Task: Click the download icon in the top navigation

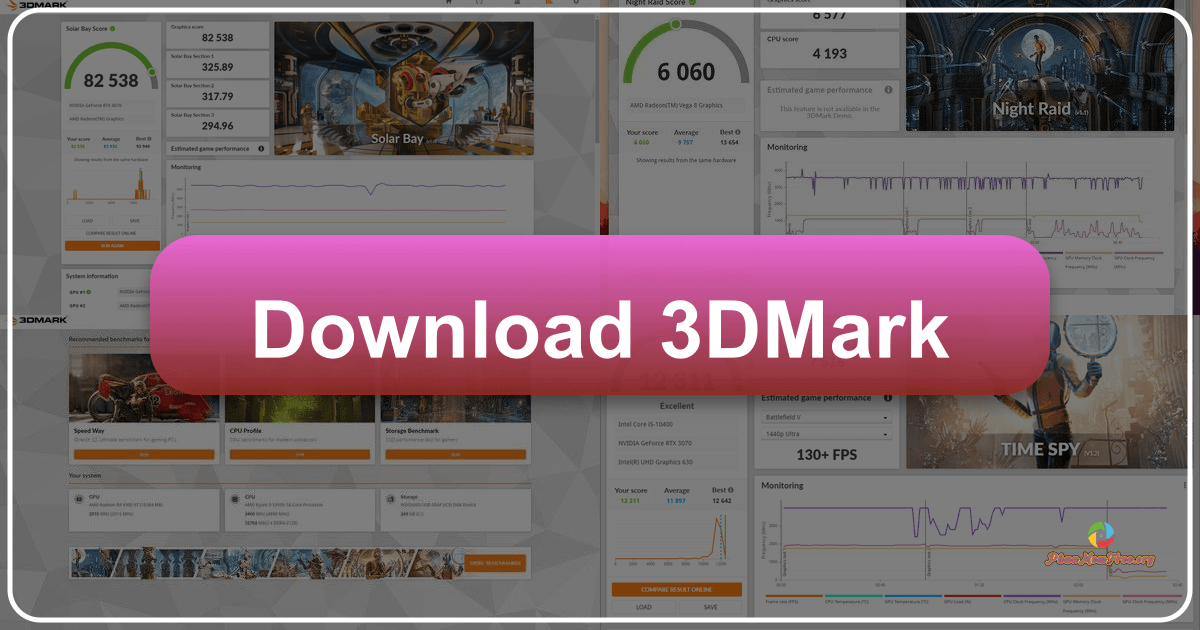Action: point(517,3)
